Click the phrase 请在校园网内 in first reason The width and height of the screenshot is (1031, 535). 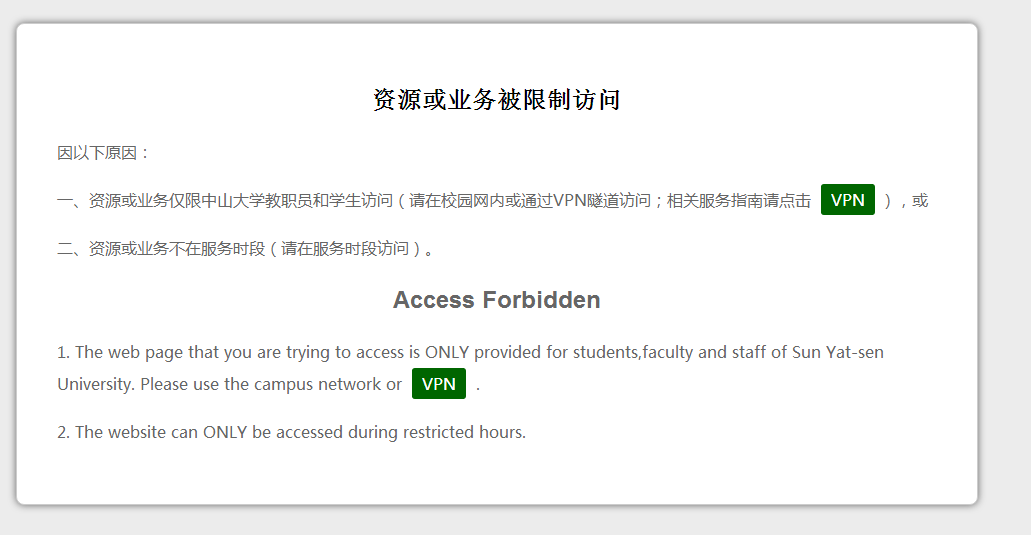point(456,200)
